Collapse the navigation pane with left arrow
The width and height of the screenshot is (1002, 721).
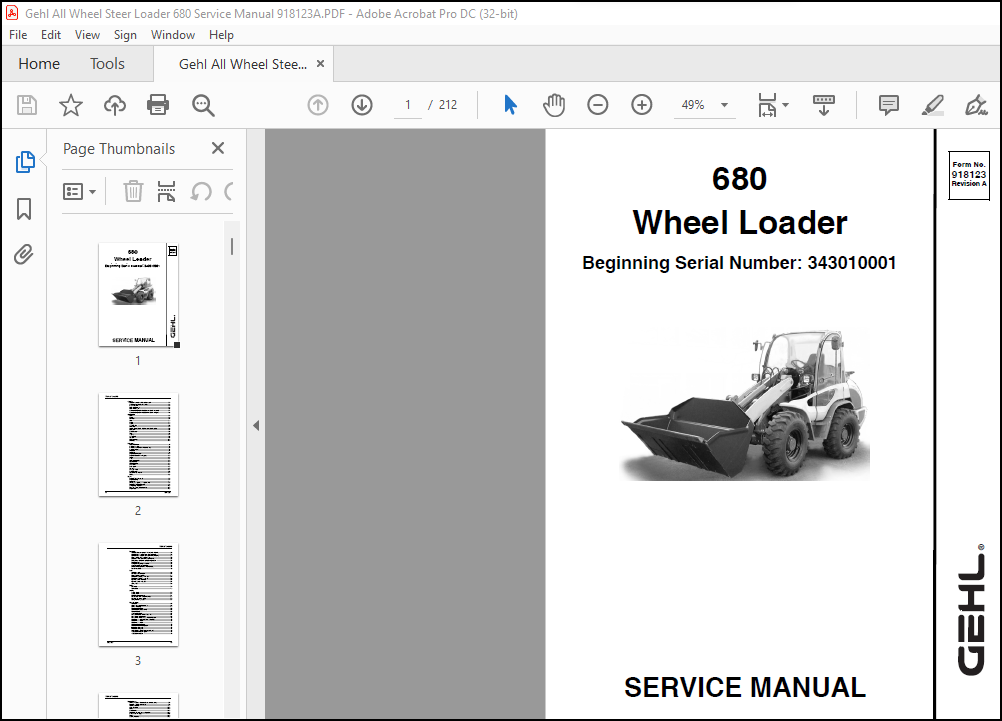pos(256,425)
